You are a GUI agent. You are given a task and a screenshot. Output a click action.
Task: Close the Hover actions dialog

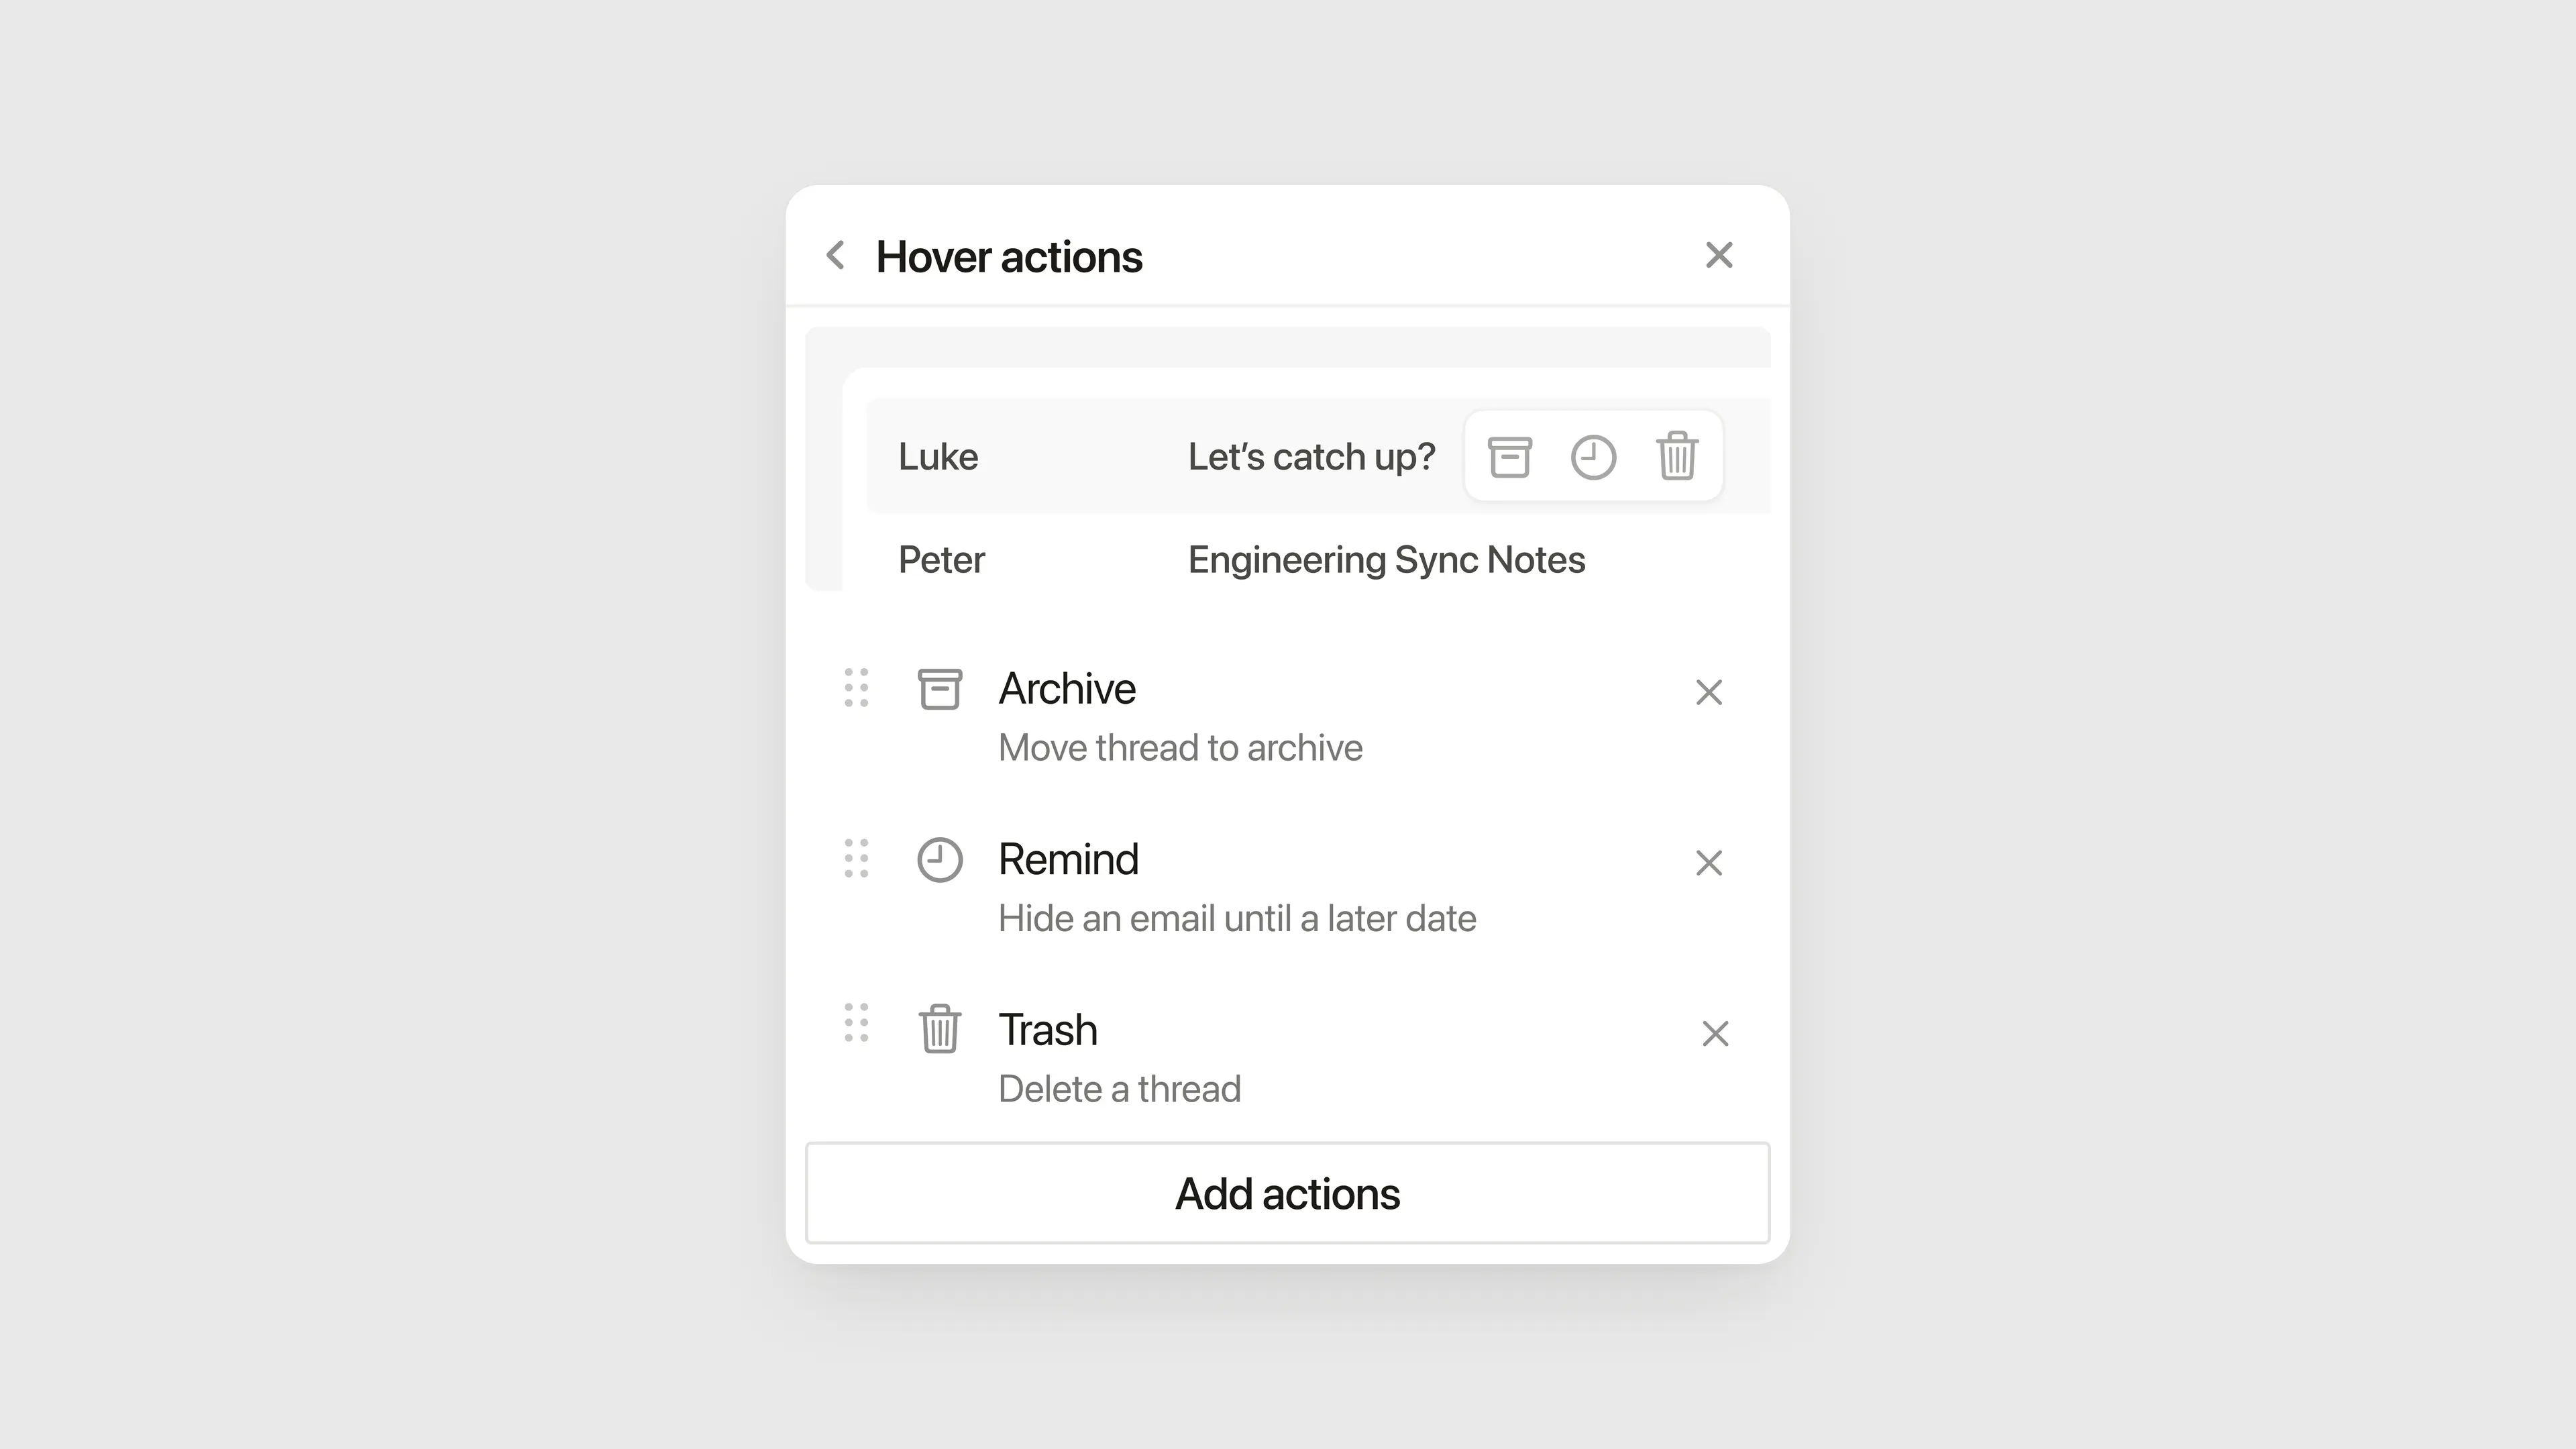(x=1719, y=256)
